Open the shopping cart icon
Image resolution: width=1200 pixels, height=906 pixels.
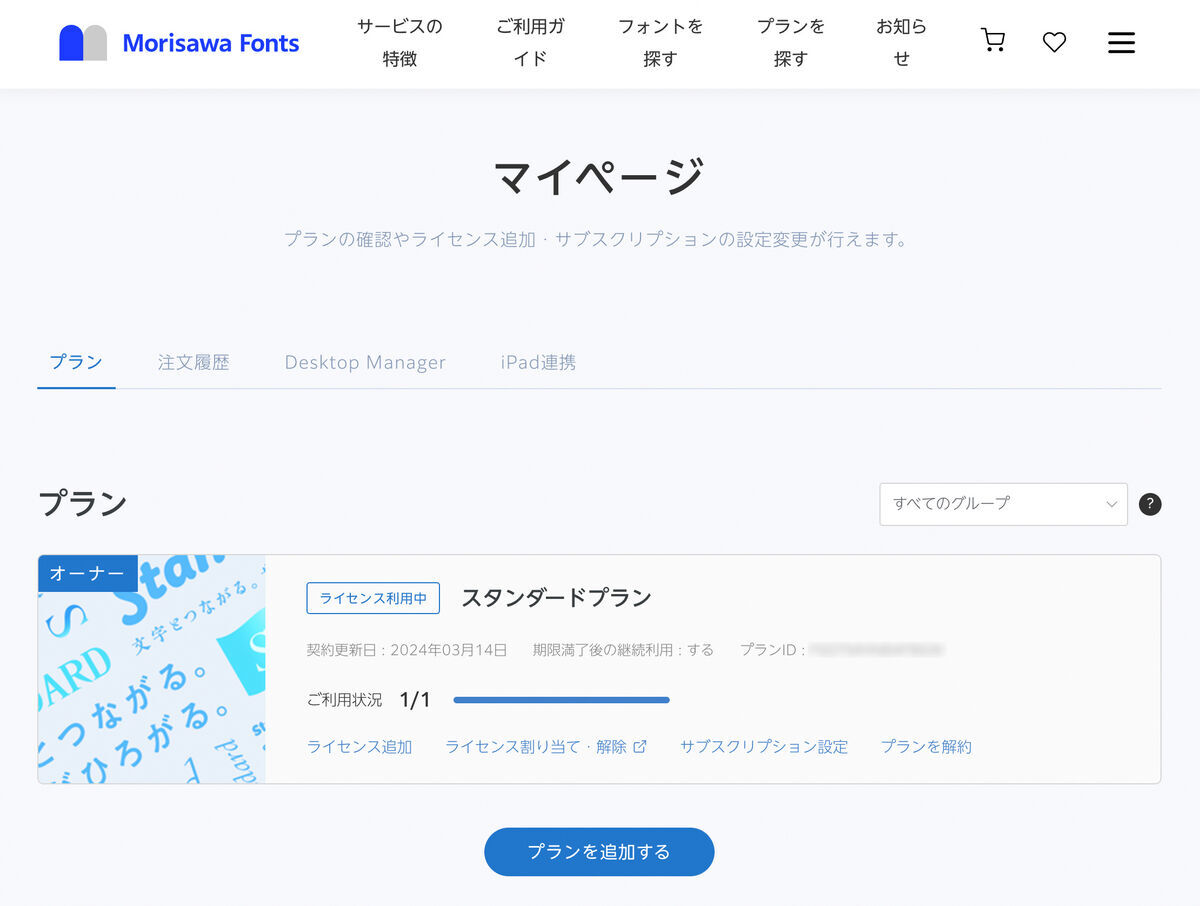click(992, 41)
